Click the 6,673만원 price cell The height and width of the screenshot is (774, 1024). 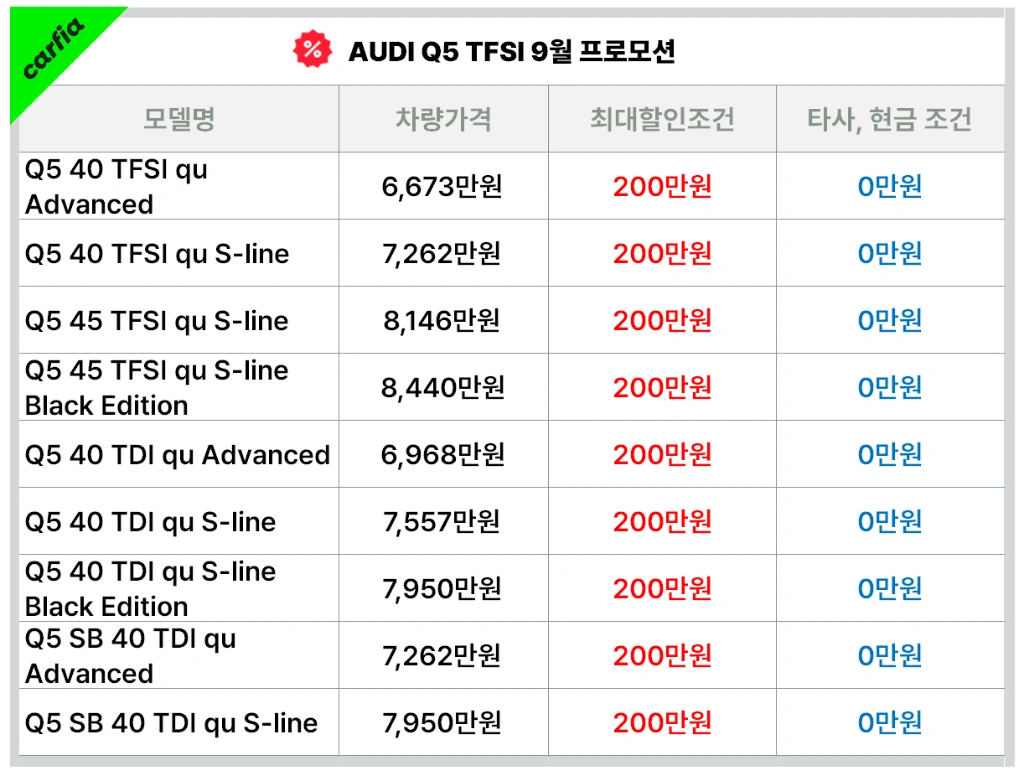coord(442,187)
